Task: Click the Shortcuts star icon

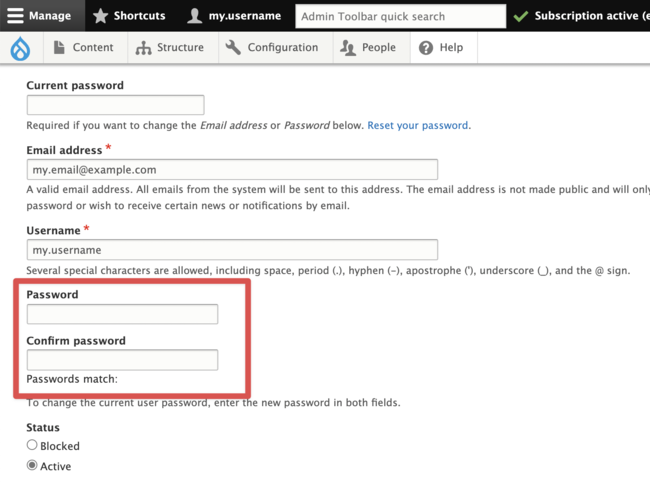Action: click(x=100, y=16)
